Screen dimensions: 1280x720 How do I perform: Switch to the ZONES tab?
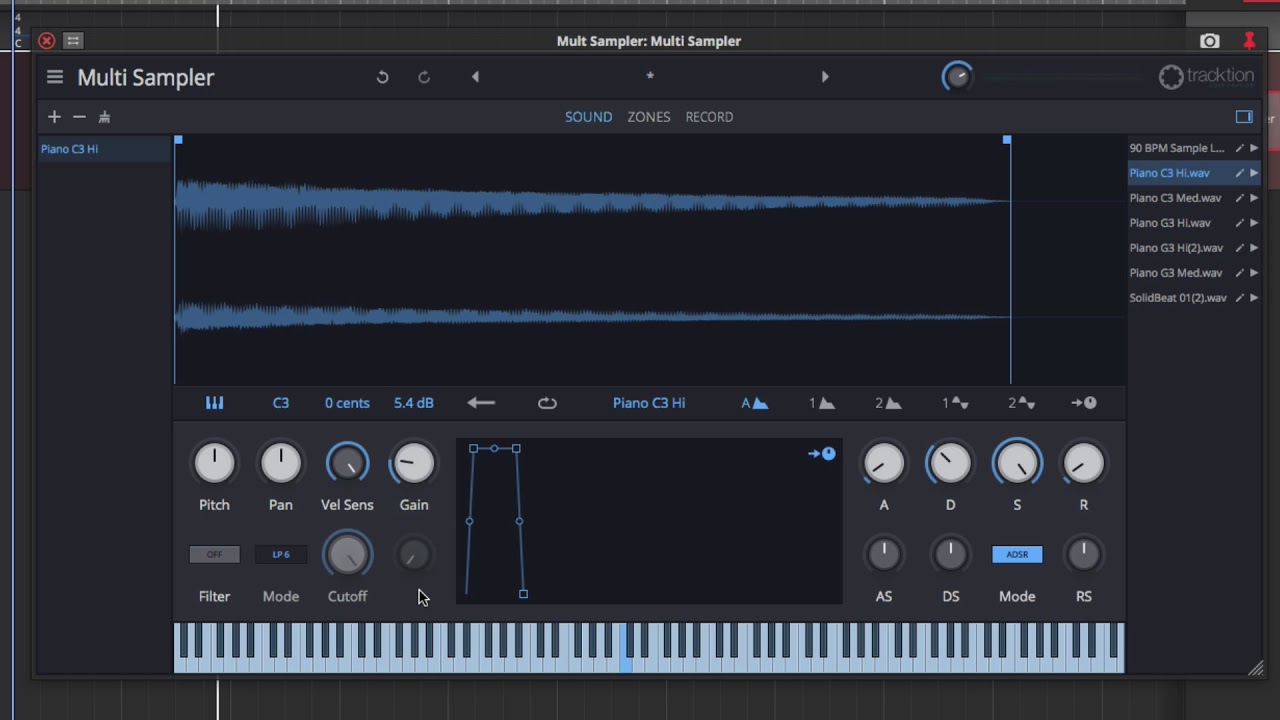coord(649,117)
